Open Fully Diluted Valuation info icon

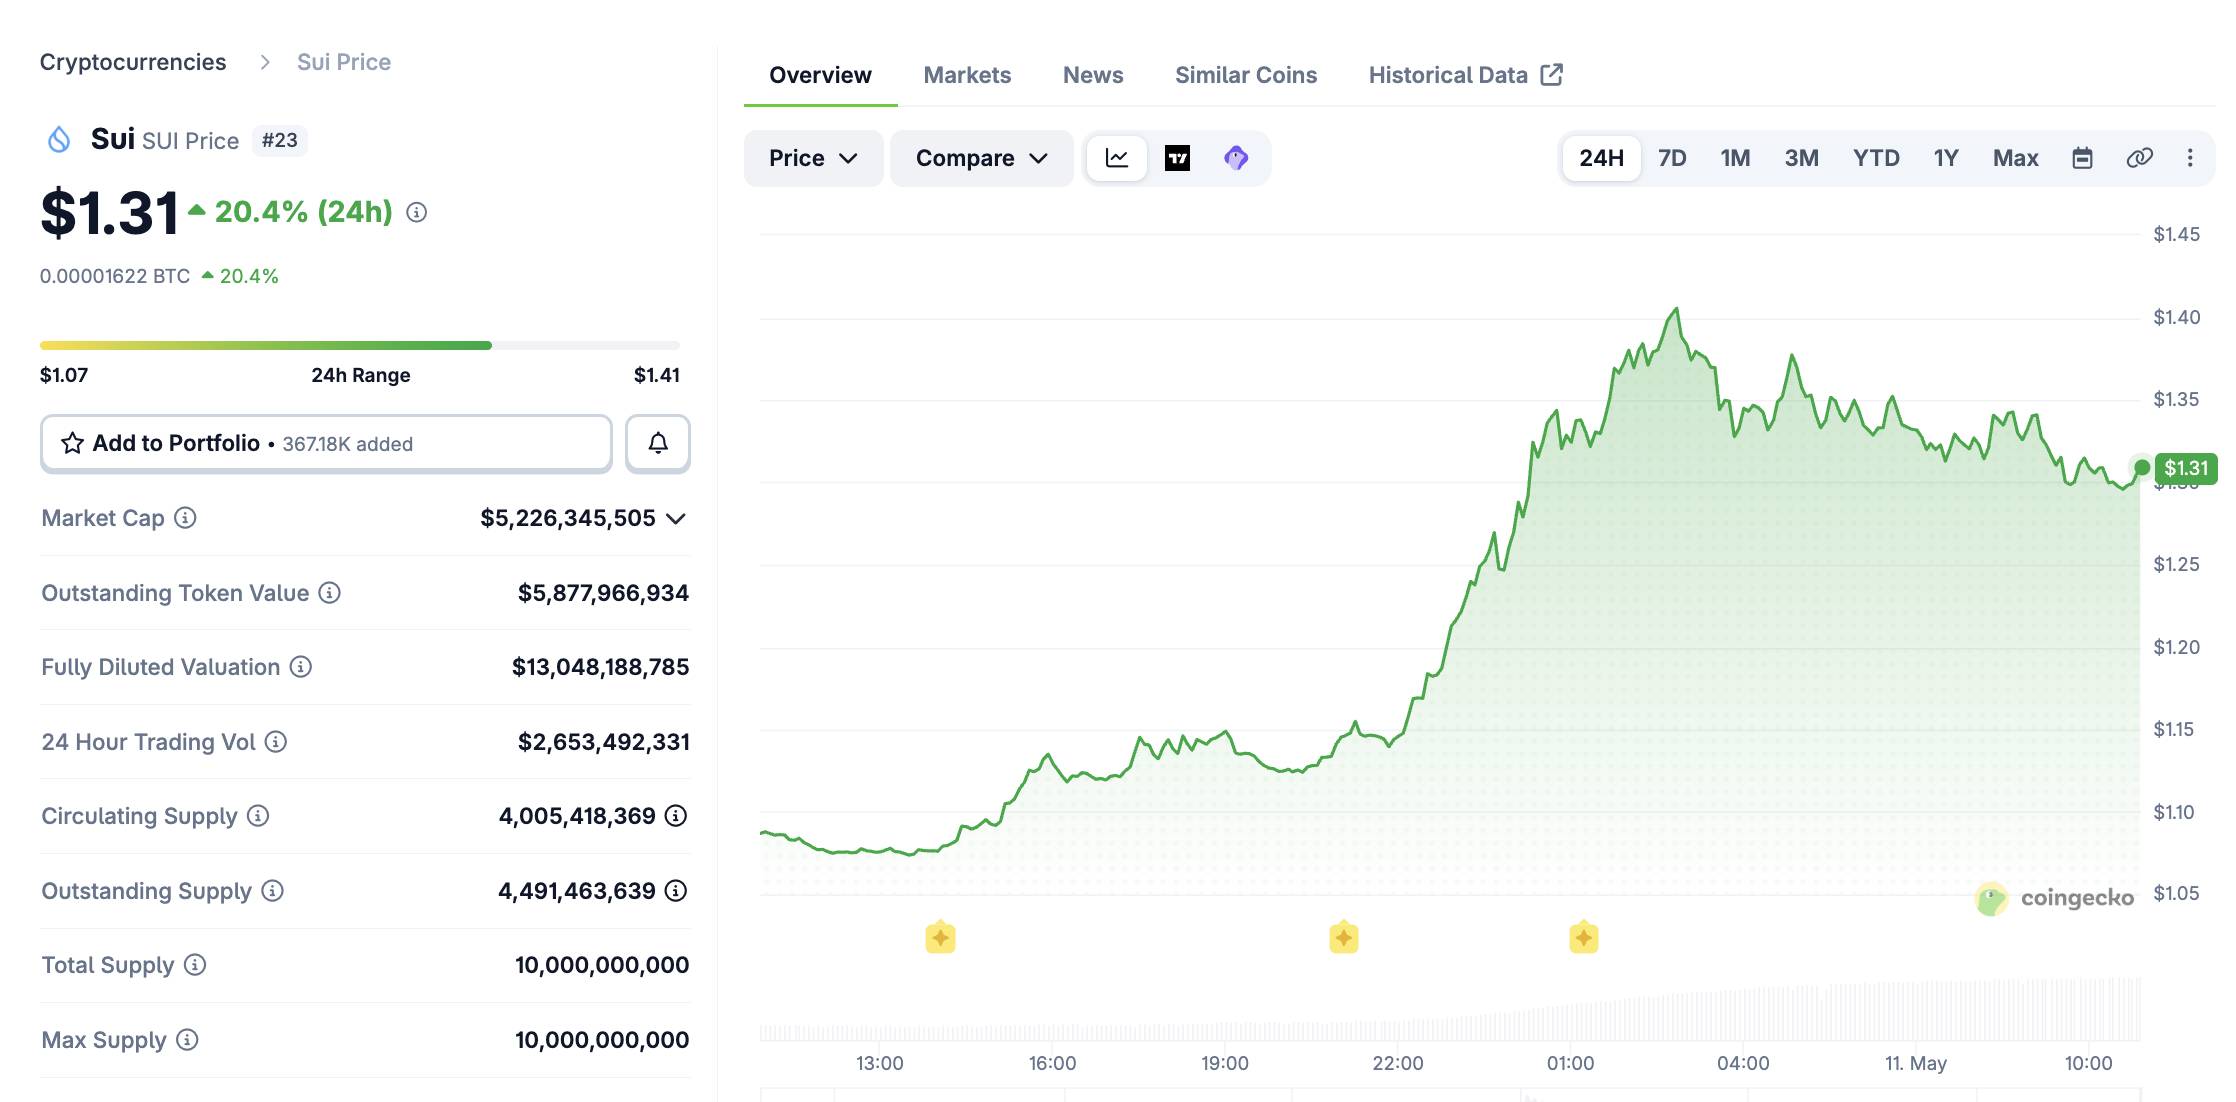(x=301, y=666)
